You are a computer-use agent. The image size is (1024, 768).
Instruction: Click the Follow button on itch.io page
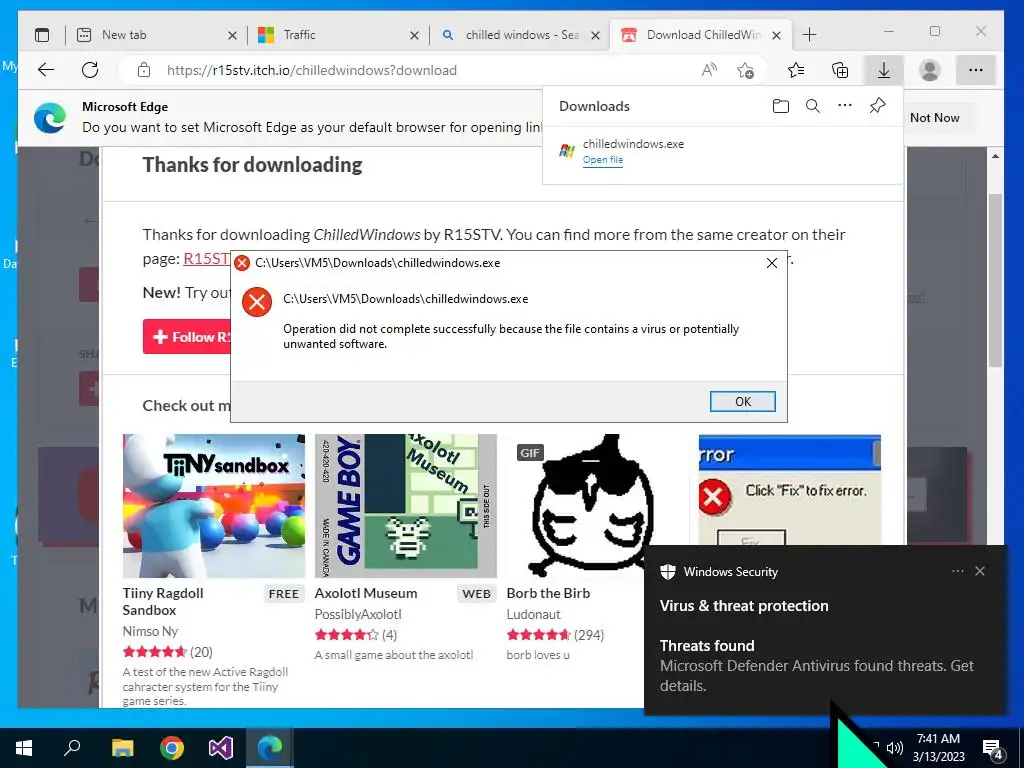click(186, 337)
